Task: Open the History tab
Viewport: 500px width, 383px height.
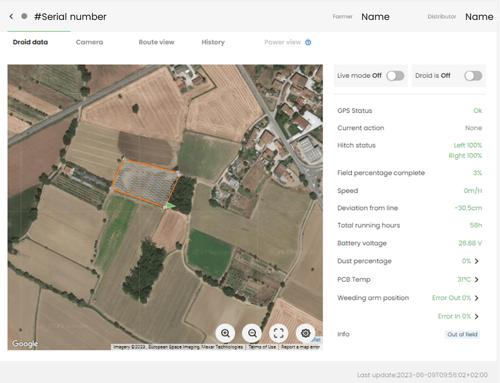Action: point(213,42)
